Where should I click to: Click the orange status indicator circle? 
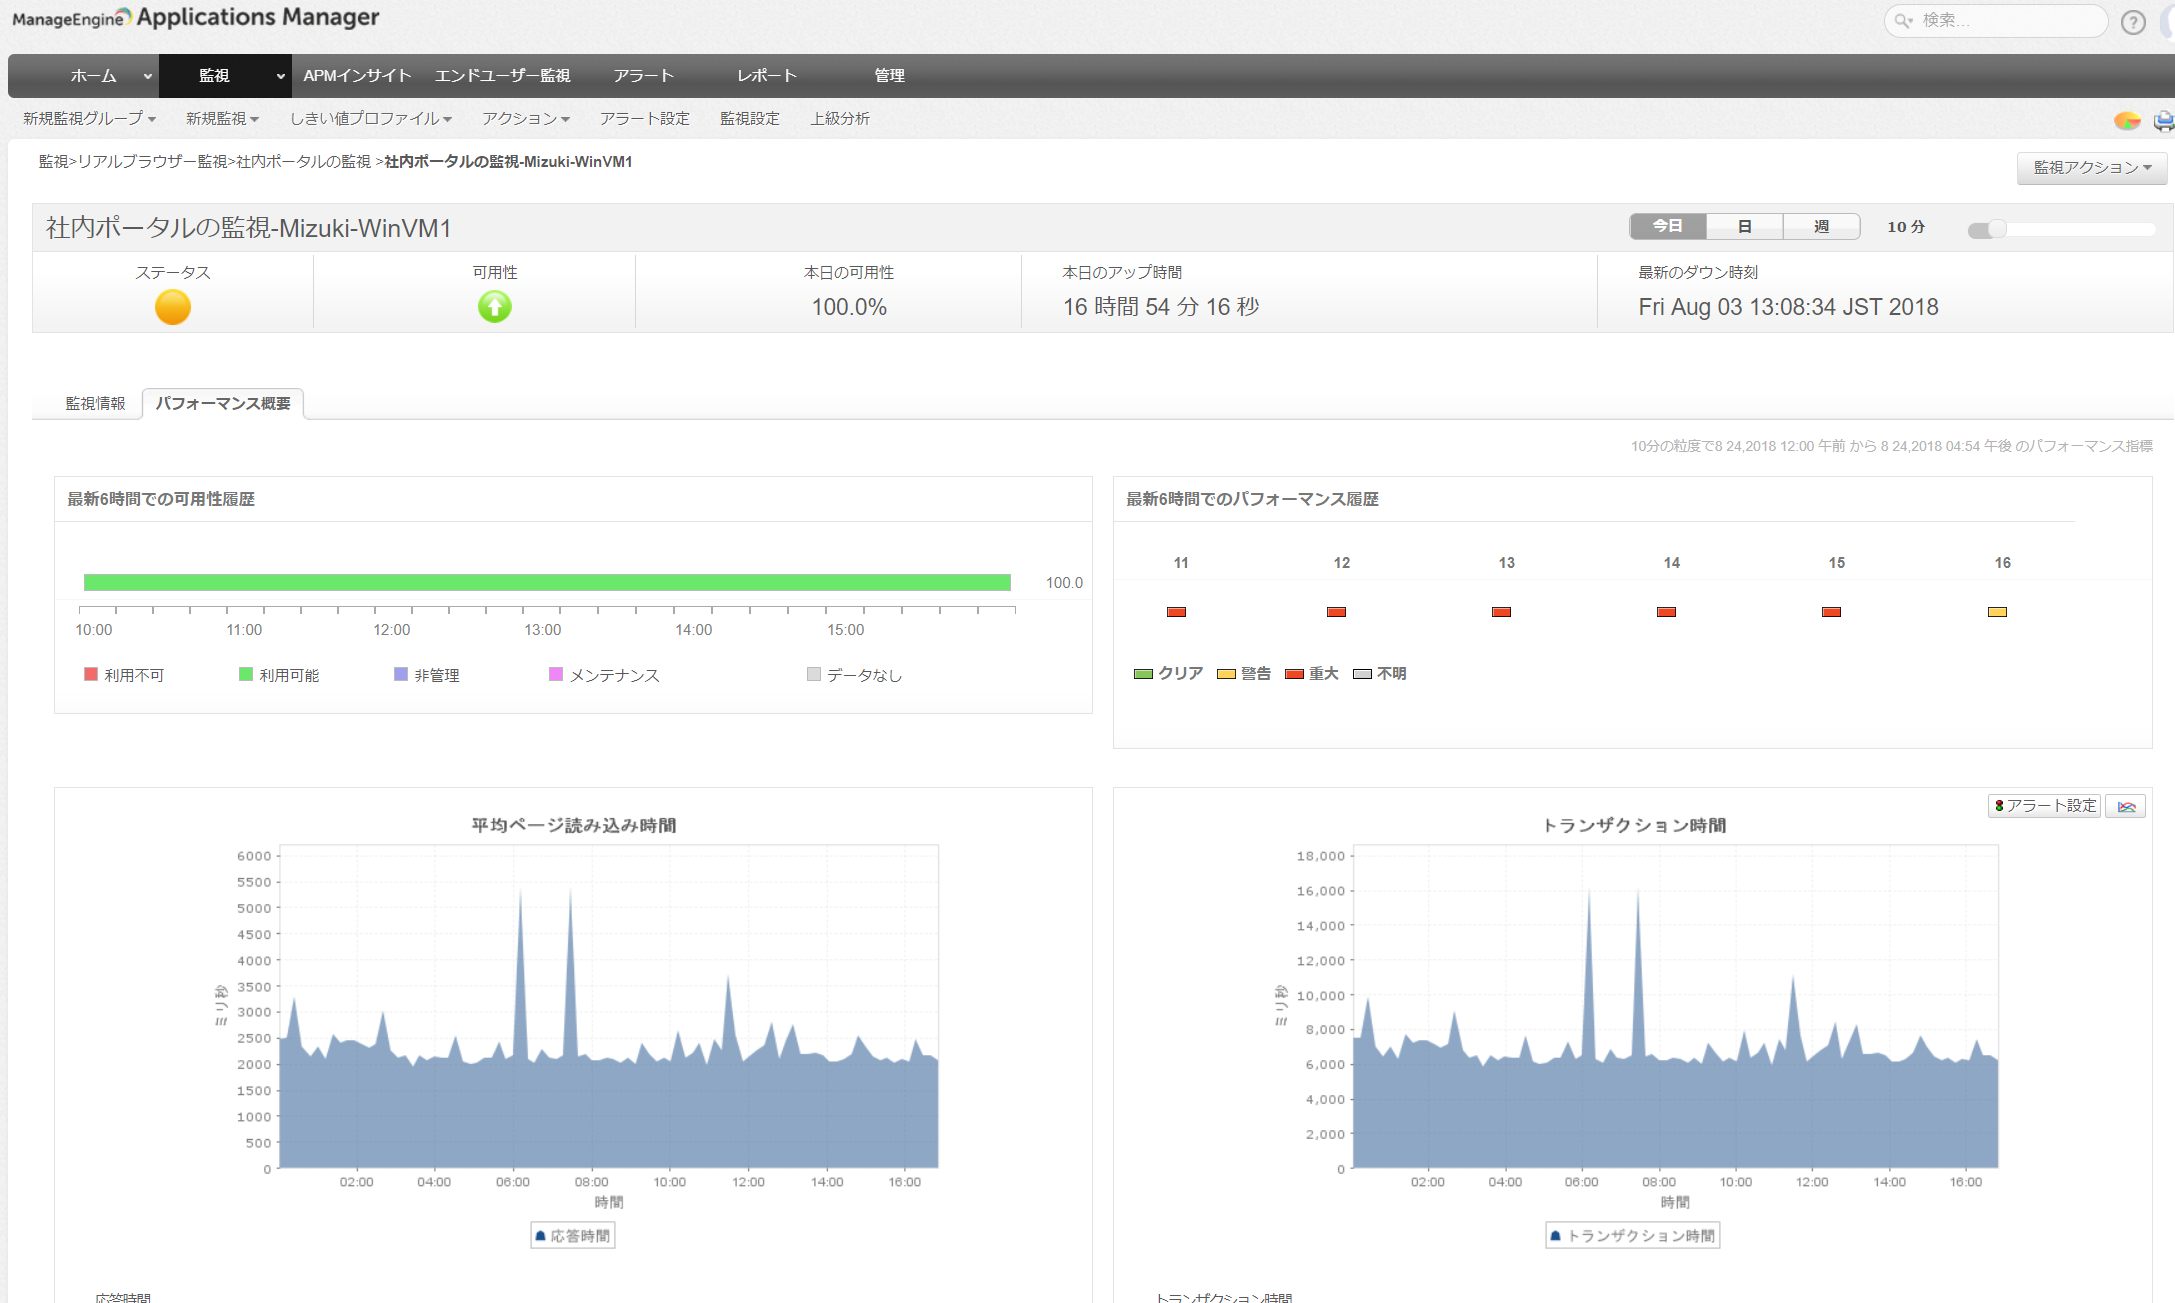[173, 307]
